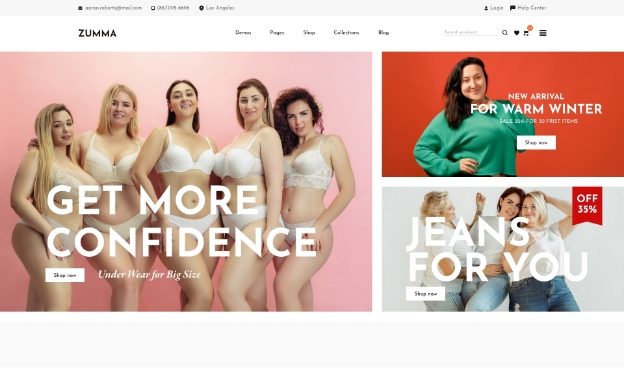The image size is (624, 368).
Task: Click the search magnifier icon
Action: pos(505,33)
